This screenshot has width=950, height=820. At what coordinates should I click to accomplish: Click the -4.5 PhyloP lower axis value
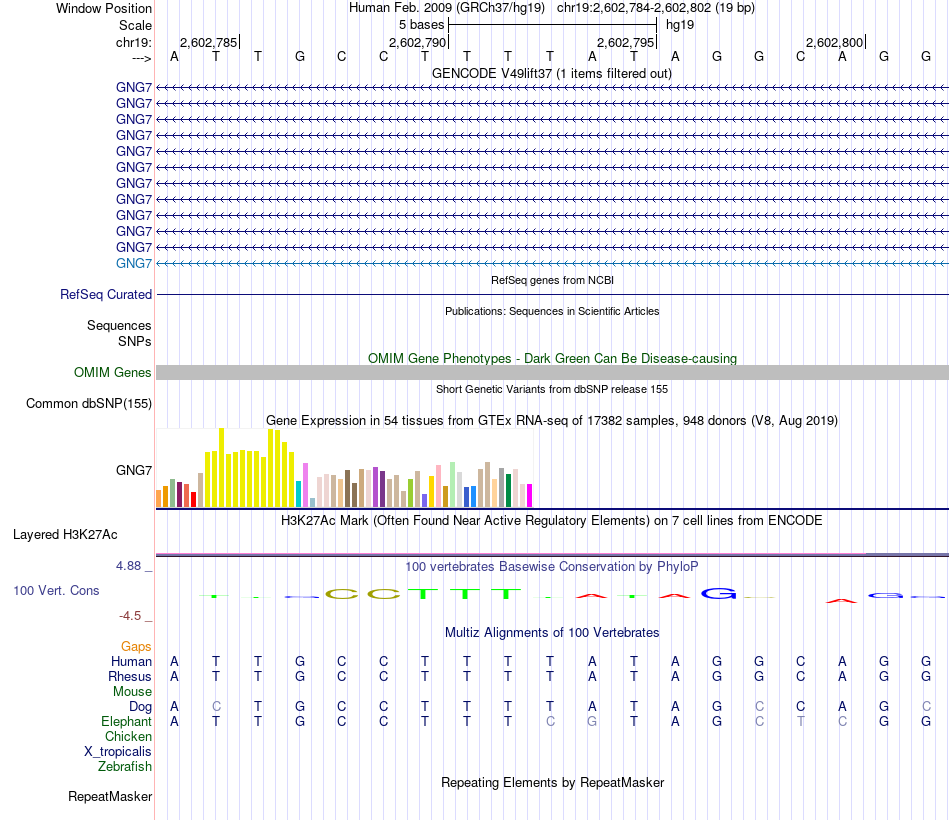tap(130, 616)
